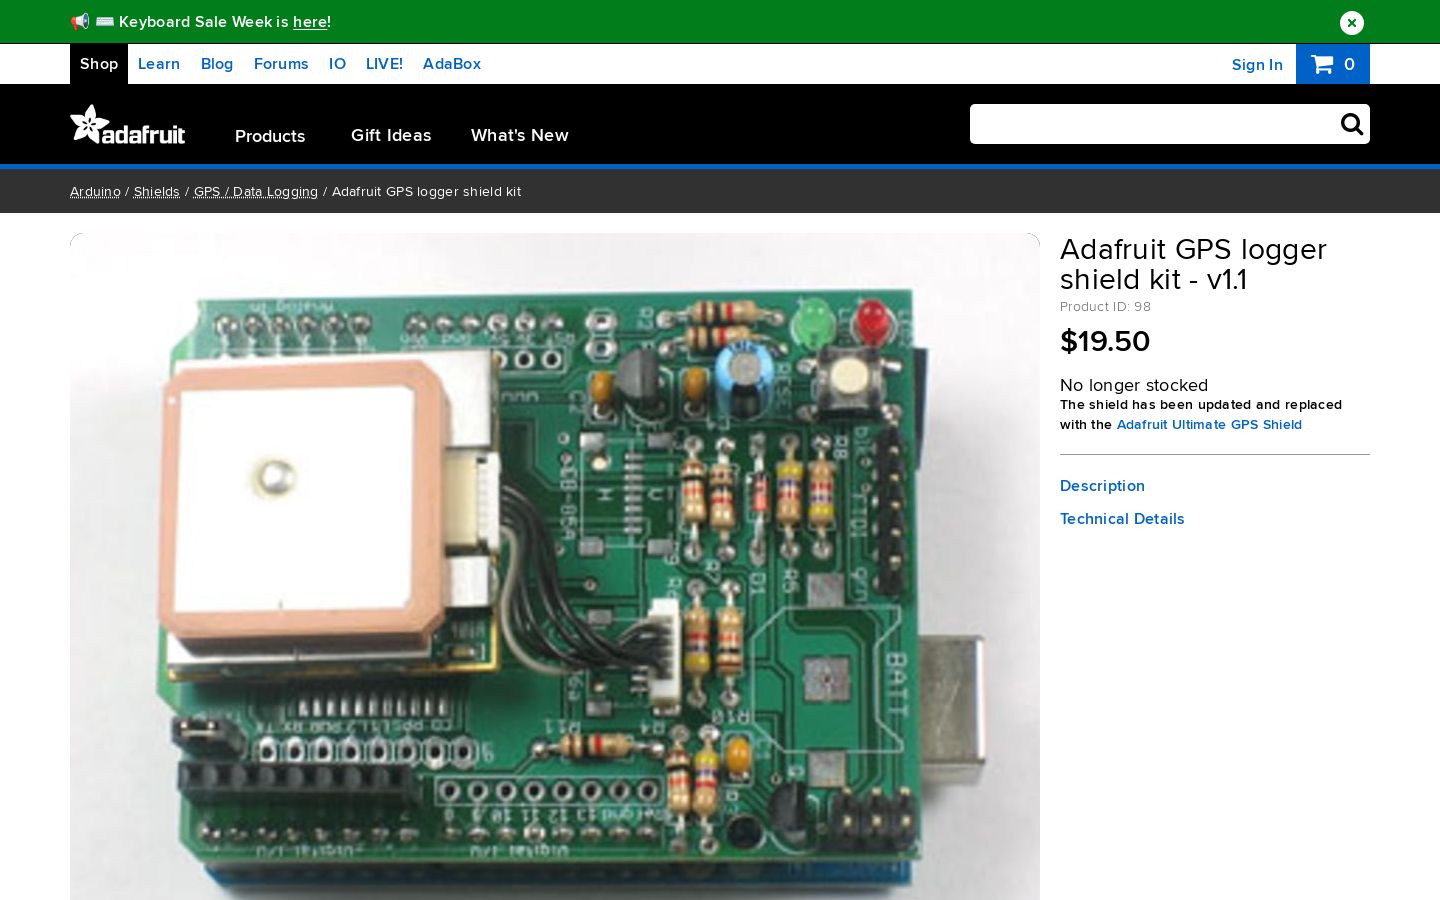Click 'Adafruit GPS logger shield kit' breadcrumb text
Viewport: 1440px width, 900px height.
click(426, 191)
